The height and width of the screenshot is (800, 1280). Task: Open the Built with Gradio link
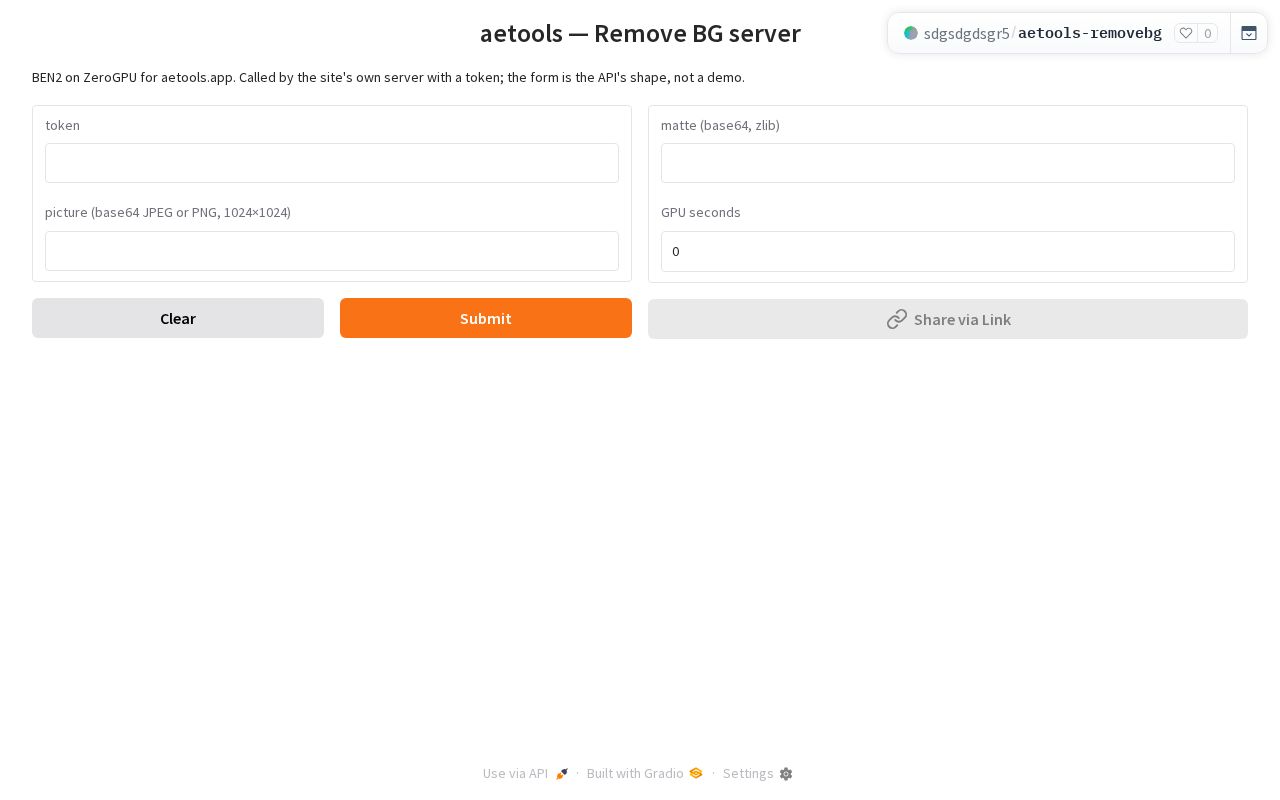[645, 773]
